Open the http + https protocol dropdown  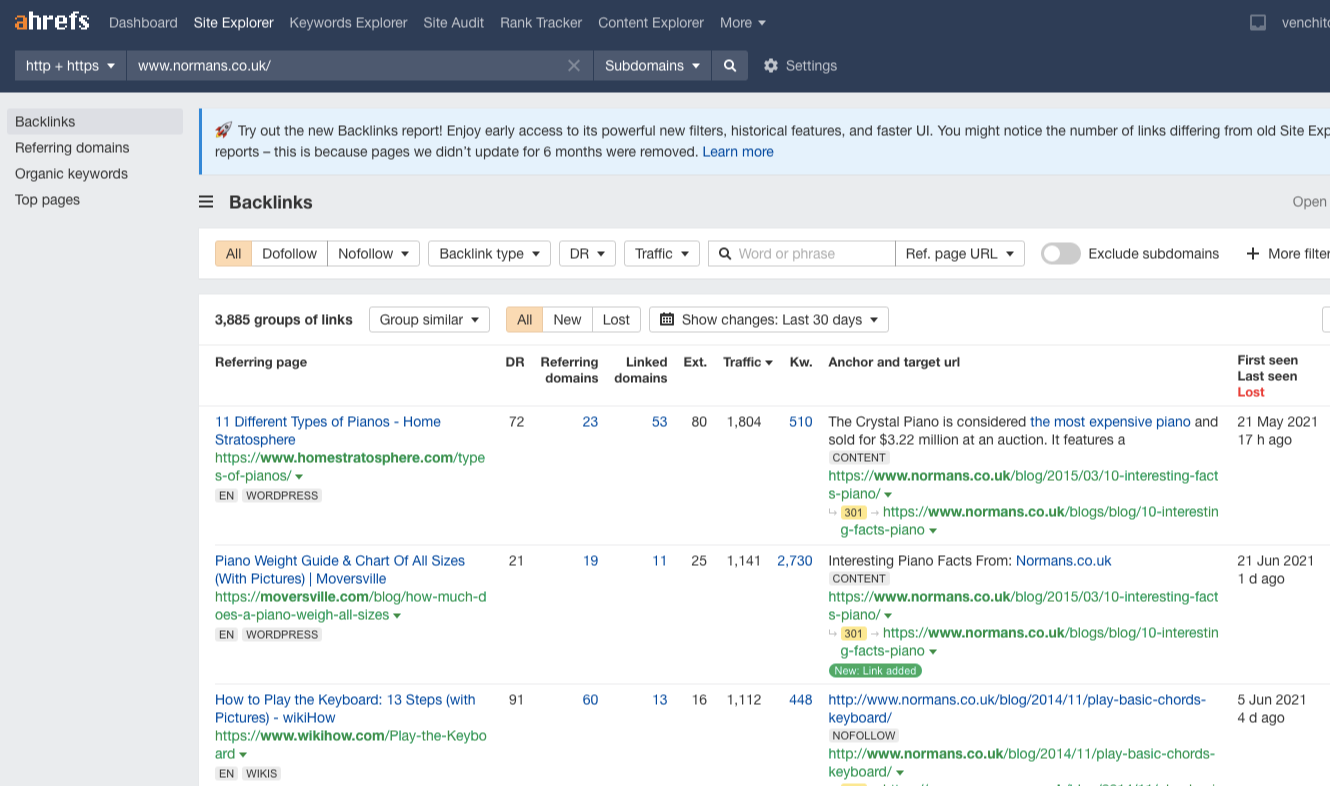(70, 66)
